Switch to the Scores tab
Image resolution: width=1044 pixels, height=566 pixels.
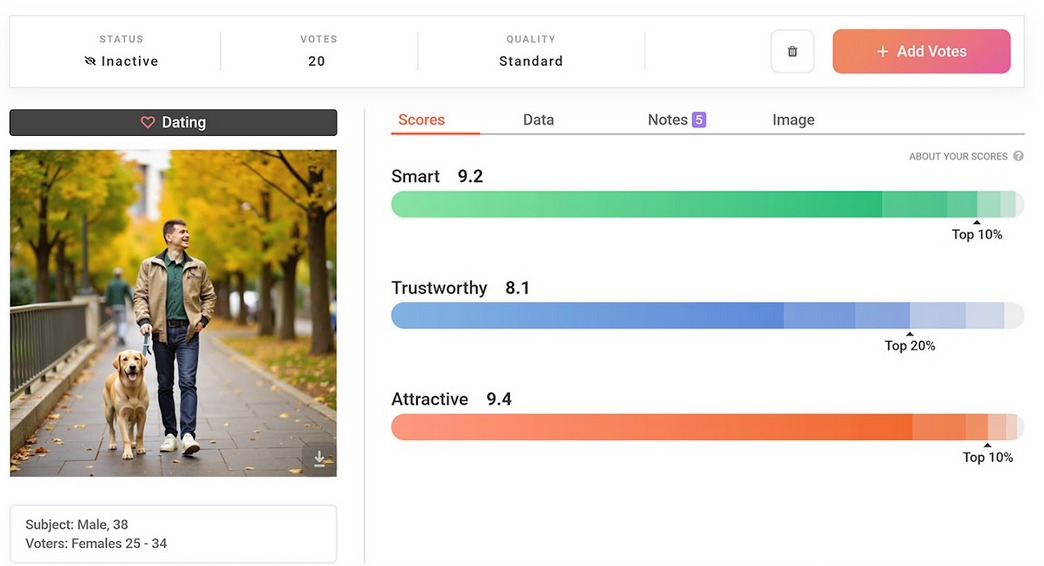[421, 120]
